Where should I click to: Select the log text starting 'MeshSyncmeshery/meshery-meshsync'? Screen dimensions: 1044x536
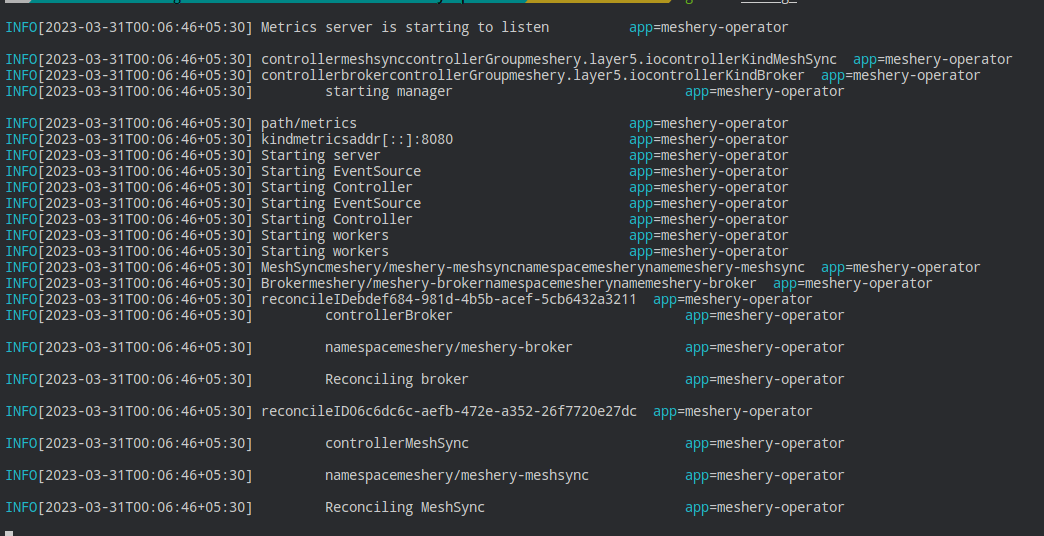533,267
